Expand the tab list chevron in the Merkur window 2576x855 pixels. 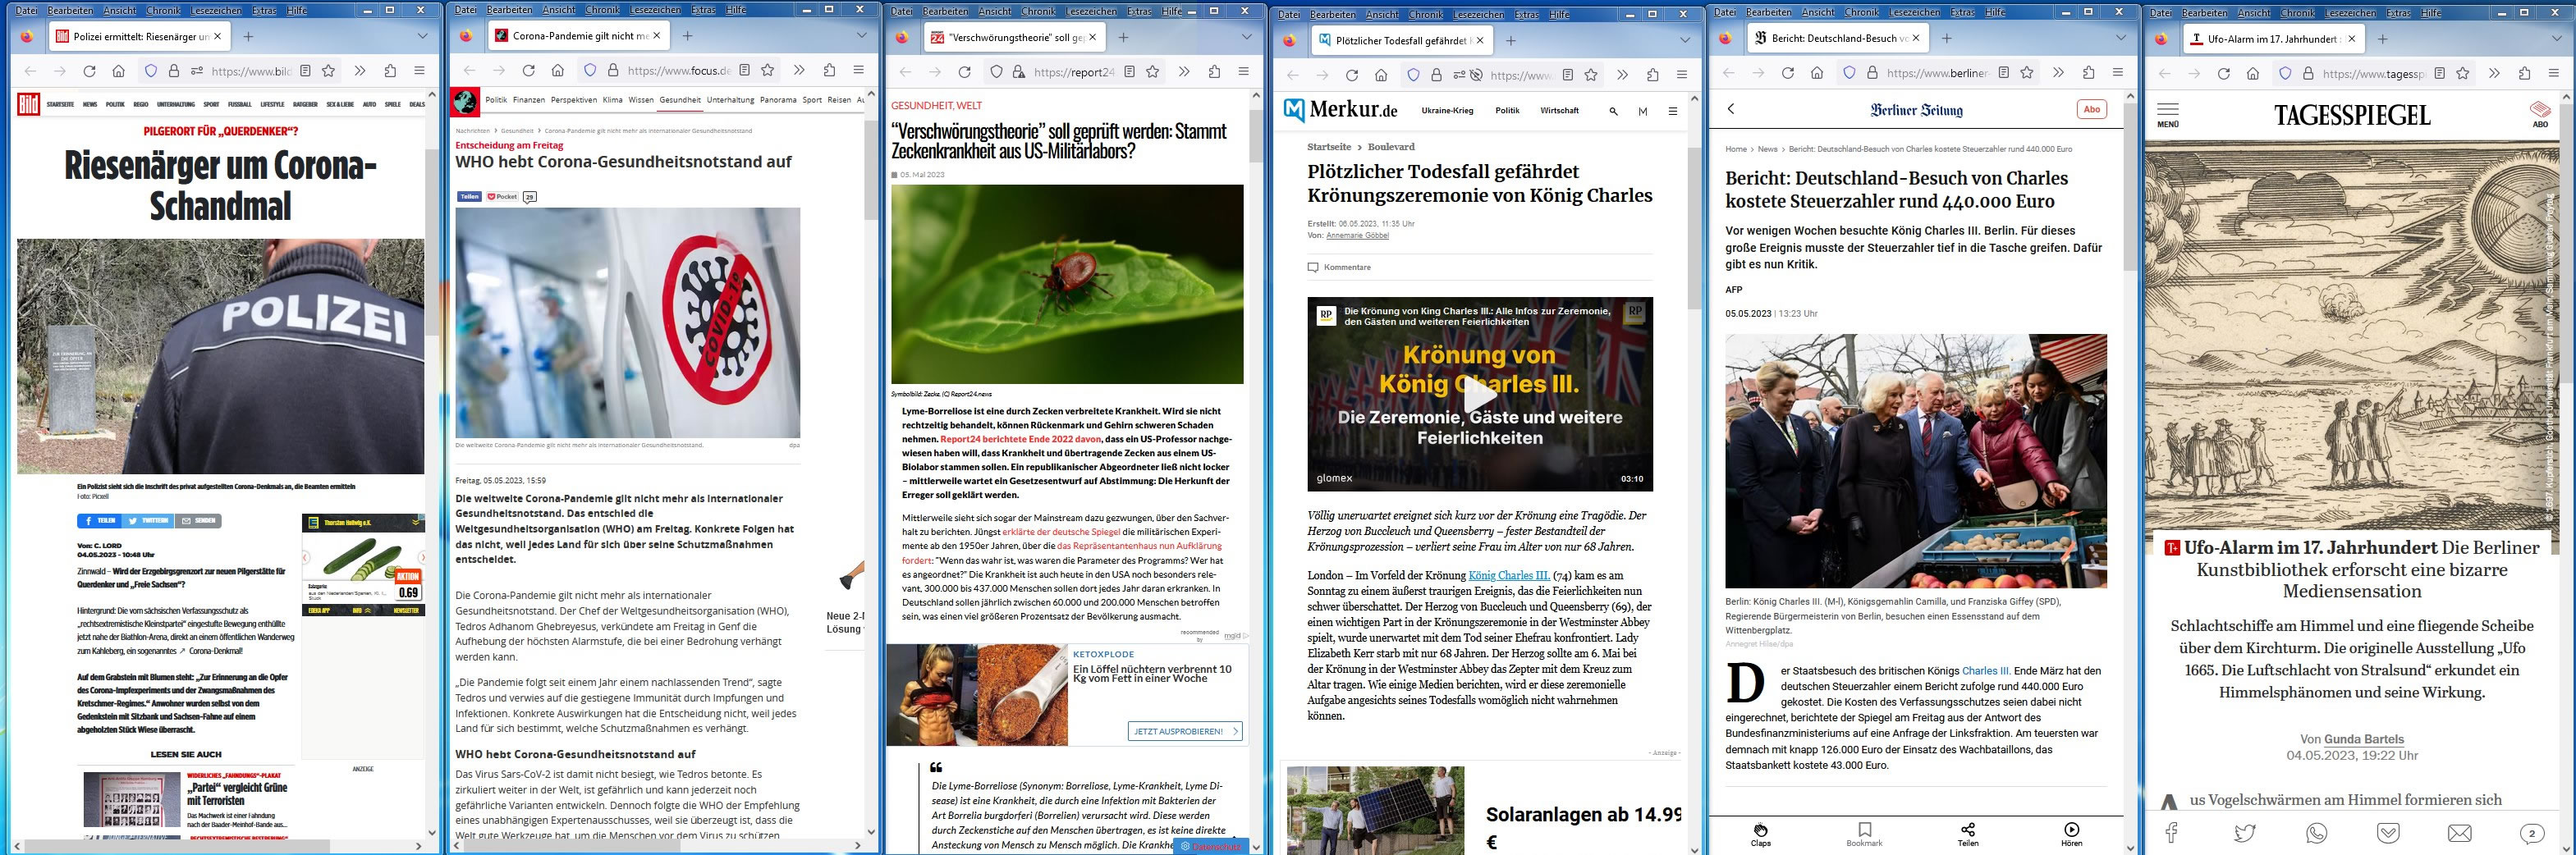tap(1685, 40)
